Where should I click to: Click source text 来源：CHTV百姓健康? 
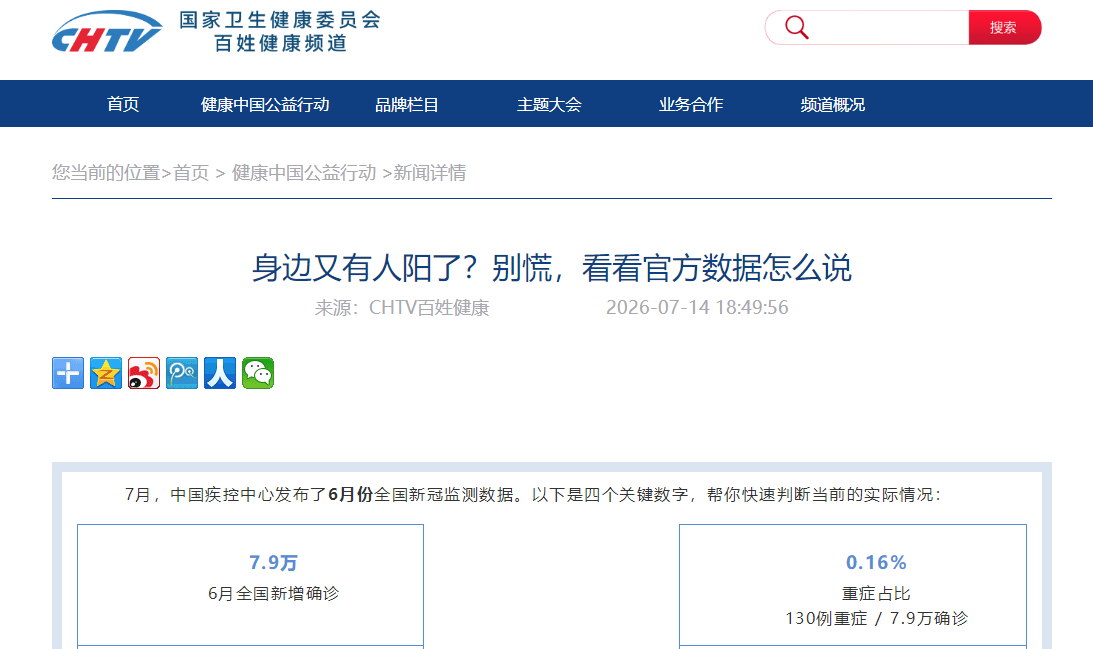[402, 307]
